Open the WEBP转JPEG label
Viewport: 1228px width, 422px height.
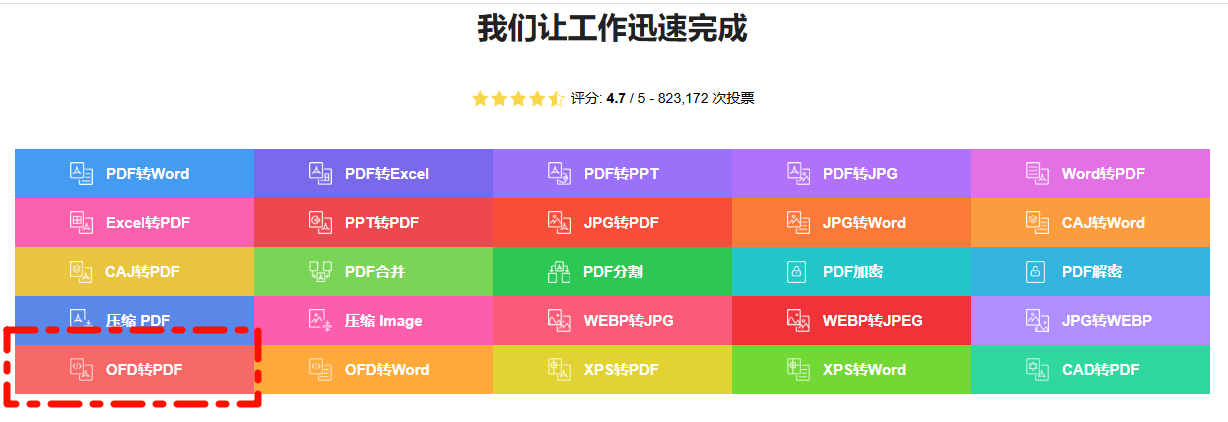coord(873,320)
